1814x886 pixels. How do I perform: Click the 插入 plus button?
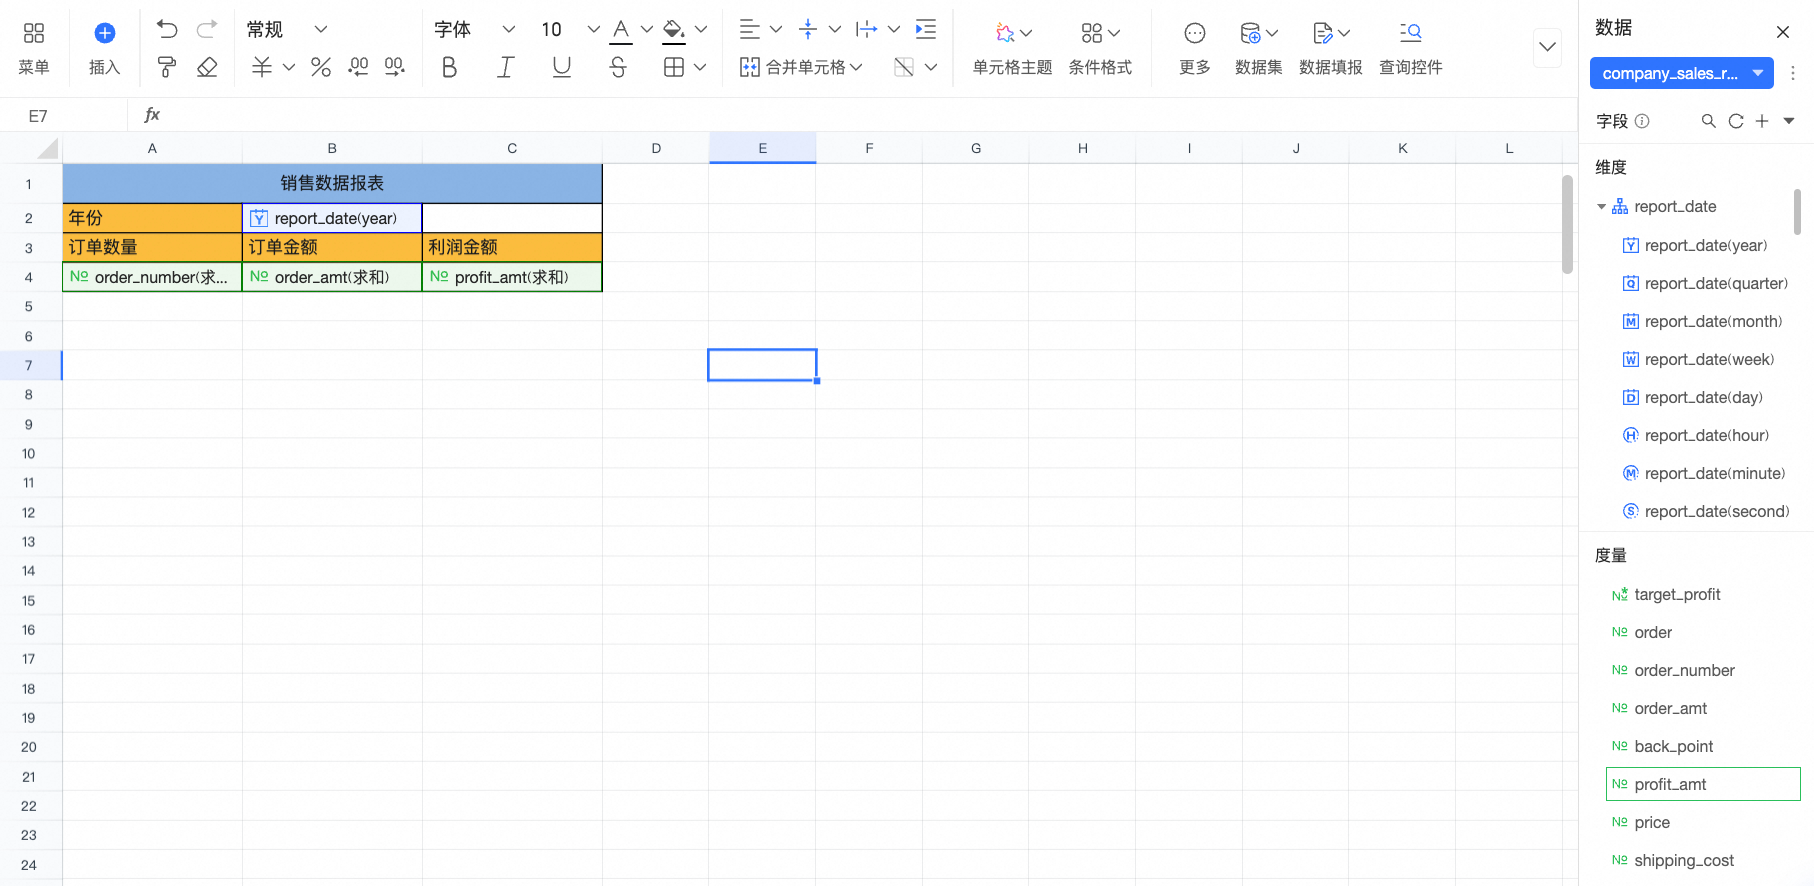click(x=104, y=48)
